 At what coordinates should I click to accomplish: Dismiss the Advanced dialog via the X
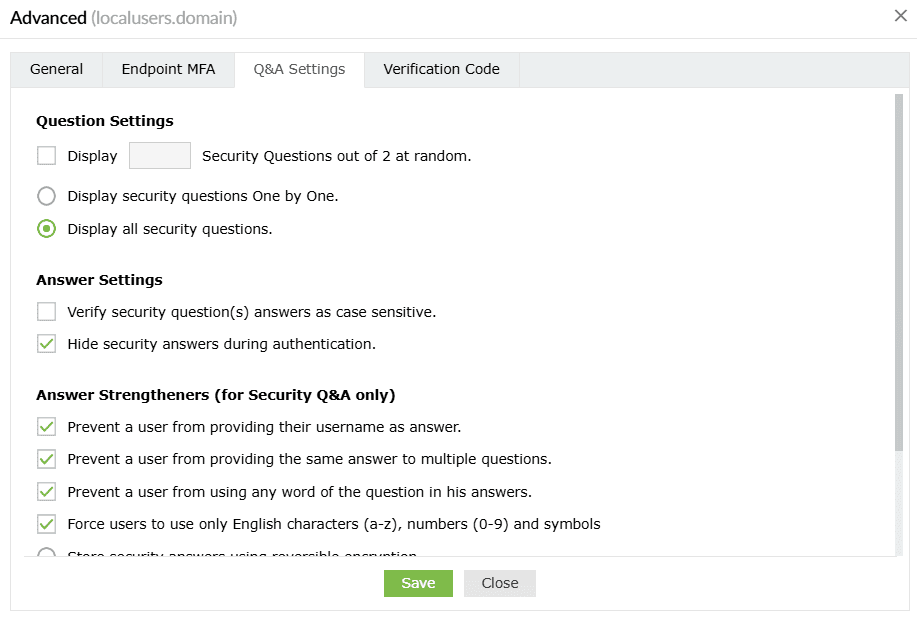point(901,16)
